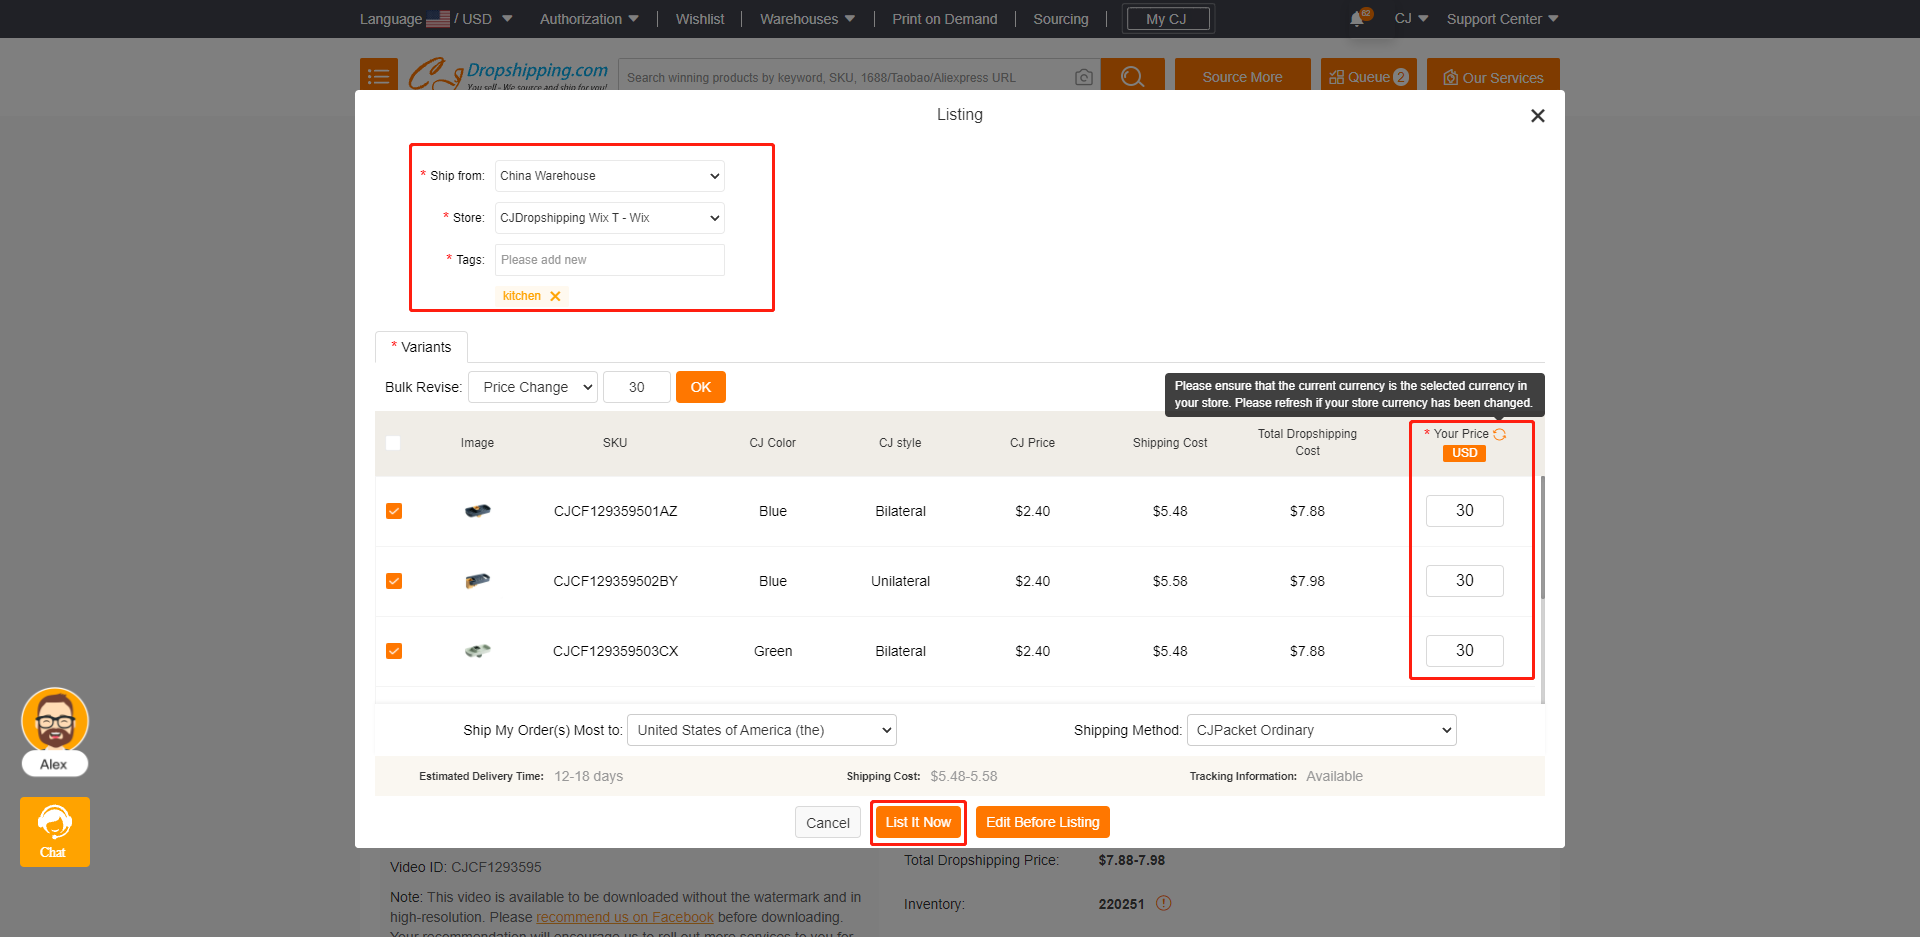
Task: Click Edit Before Listing button
Action: click(1042, 822)
